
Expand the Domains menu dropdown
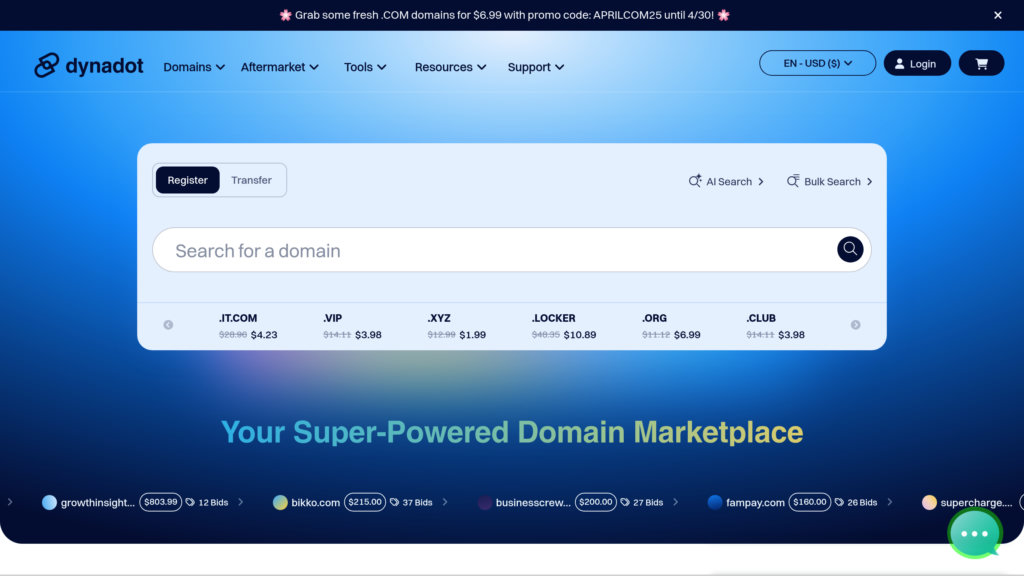click(x=194, y=67)
